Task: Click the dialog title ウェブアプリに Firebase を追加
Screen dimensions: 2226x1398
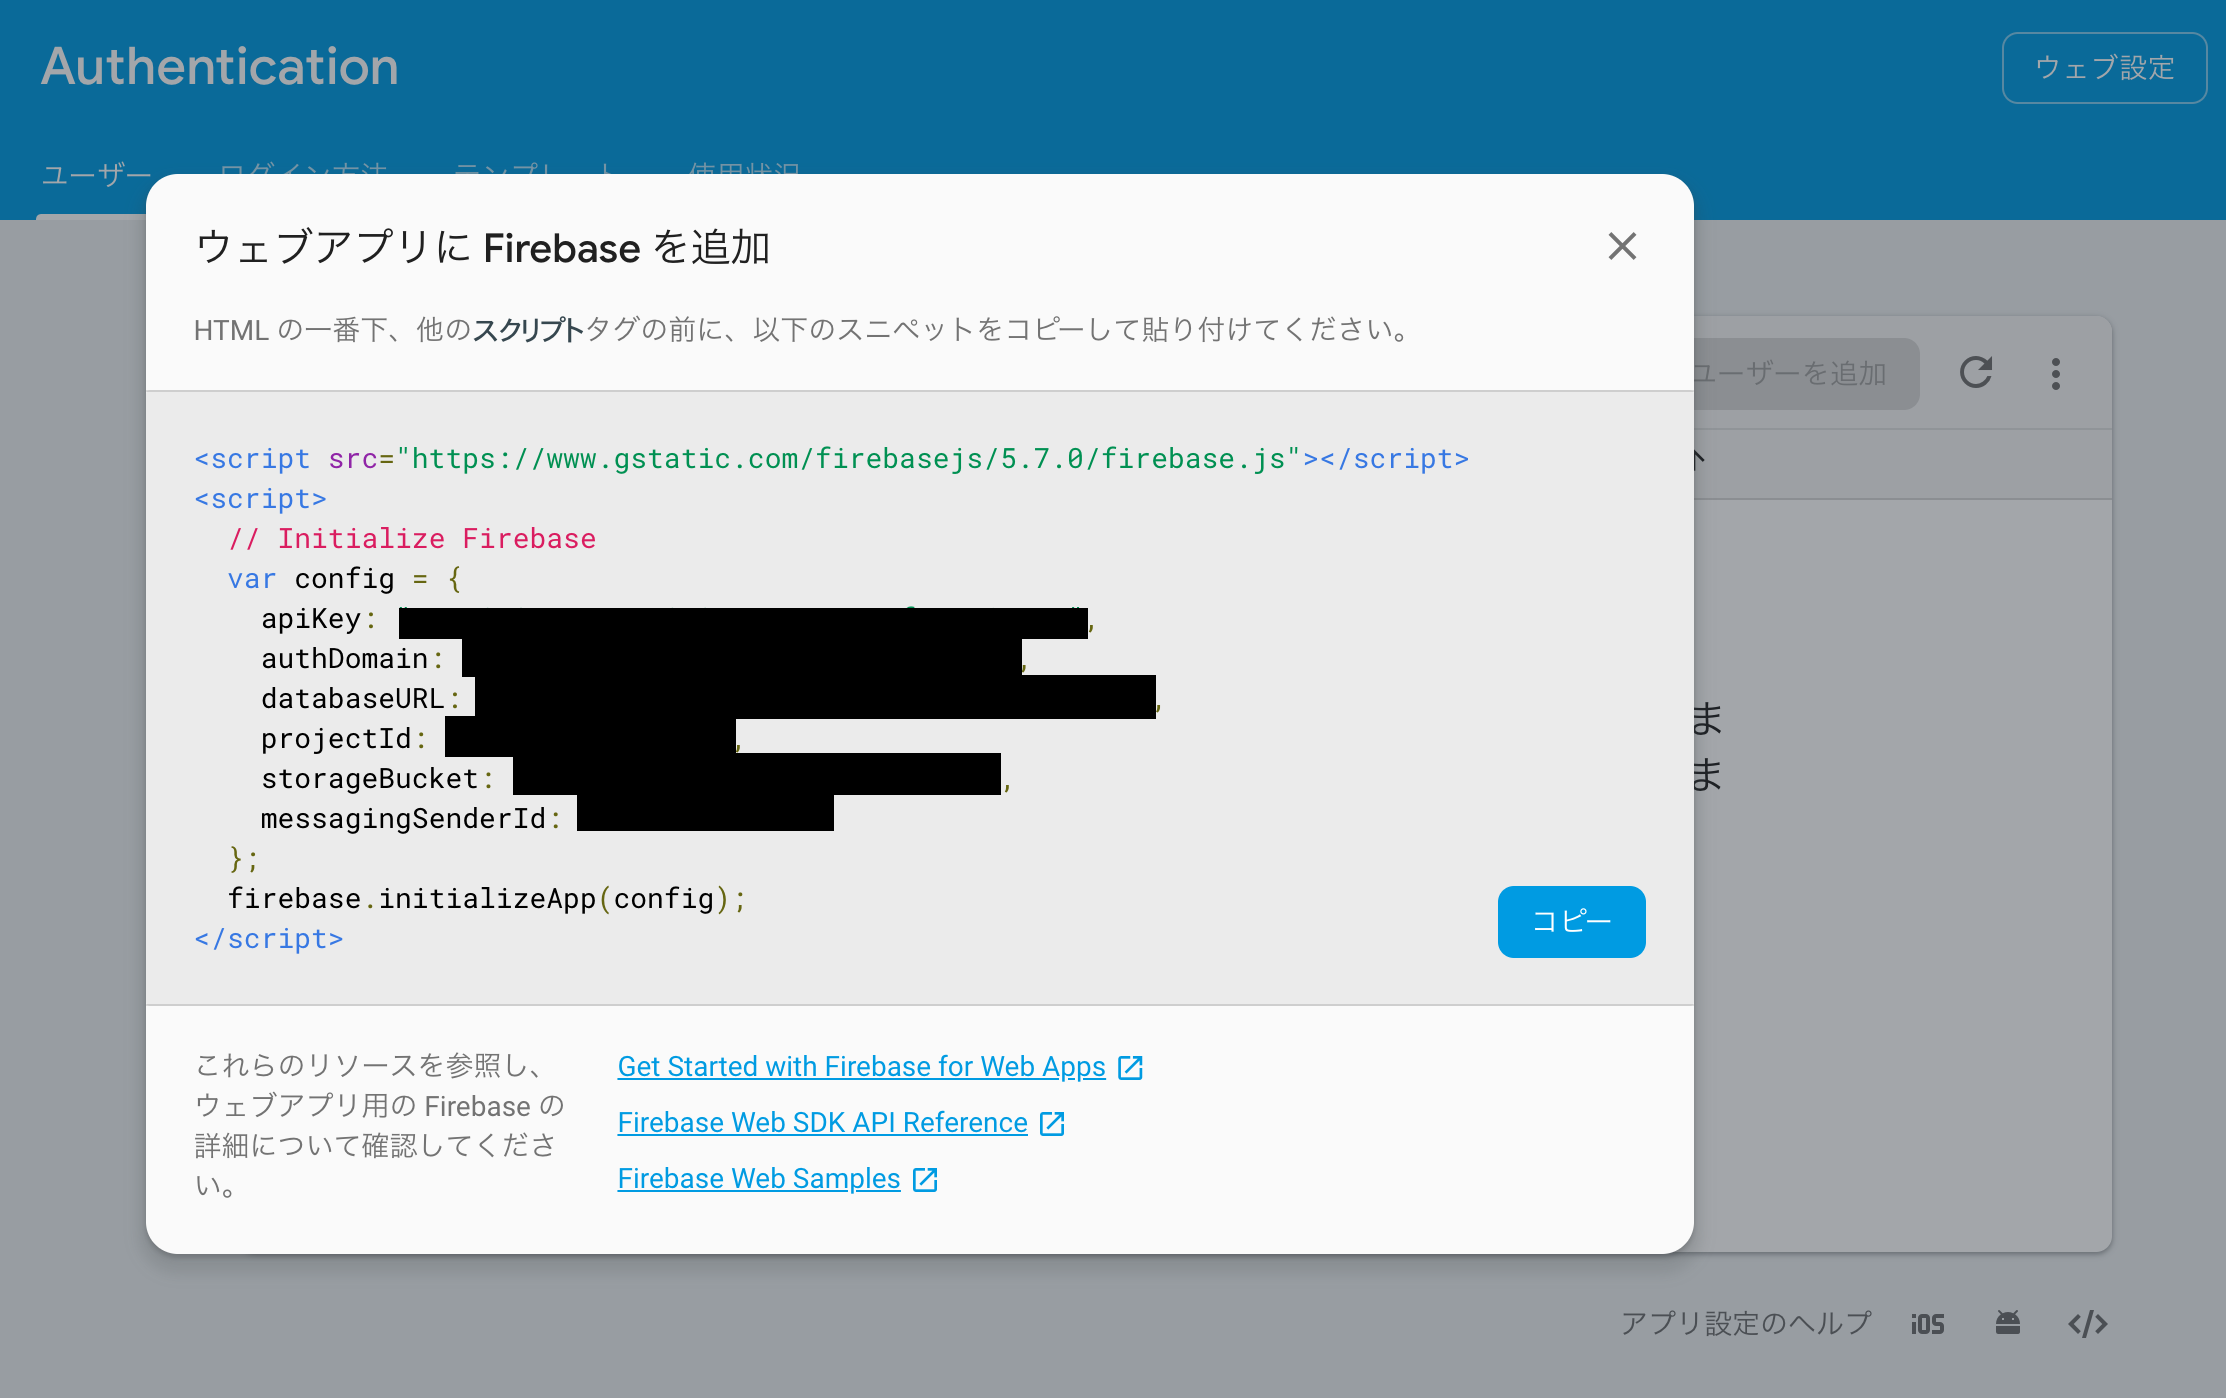Action: 482,247
